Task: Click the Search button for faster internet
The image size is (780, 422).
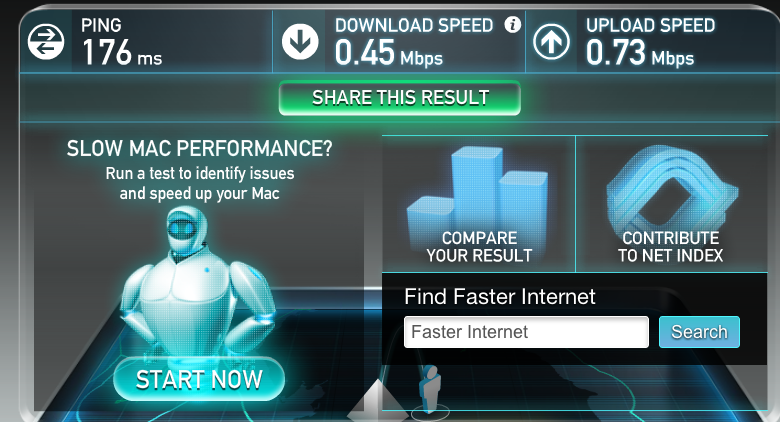Action: 699,332
